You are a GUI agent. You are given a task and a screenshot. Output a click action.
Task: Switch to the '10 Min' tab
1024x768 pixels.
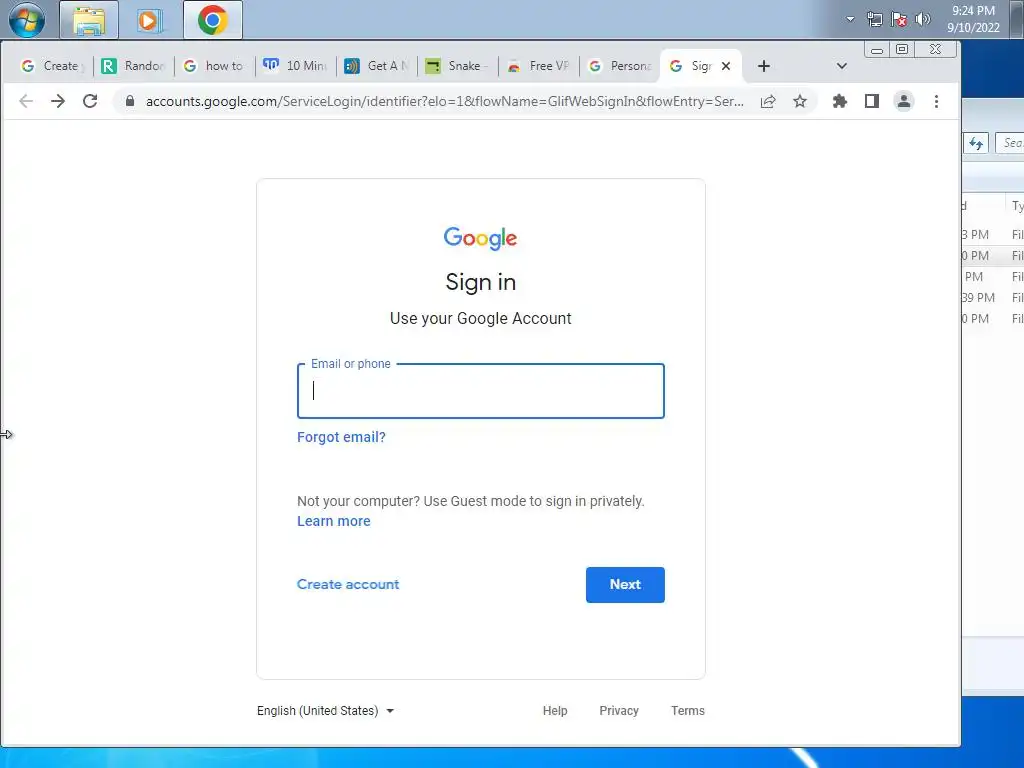(x=295, y=66)
